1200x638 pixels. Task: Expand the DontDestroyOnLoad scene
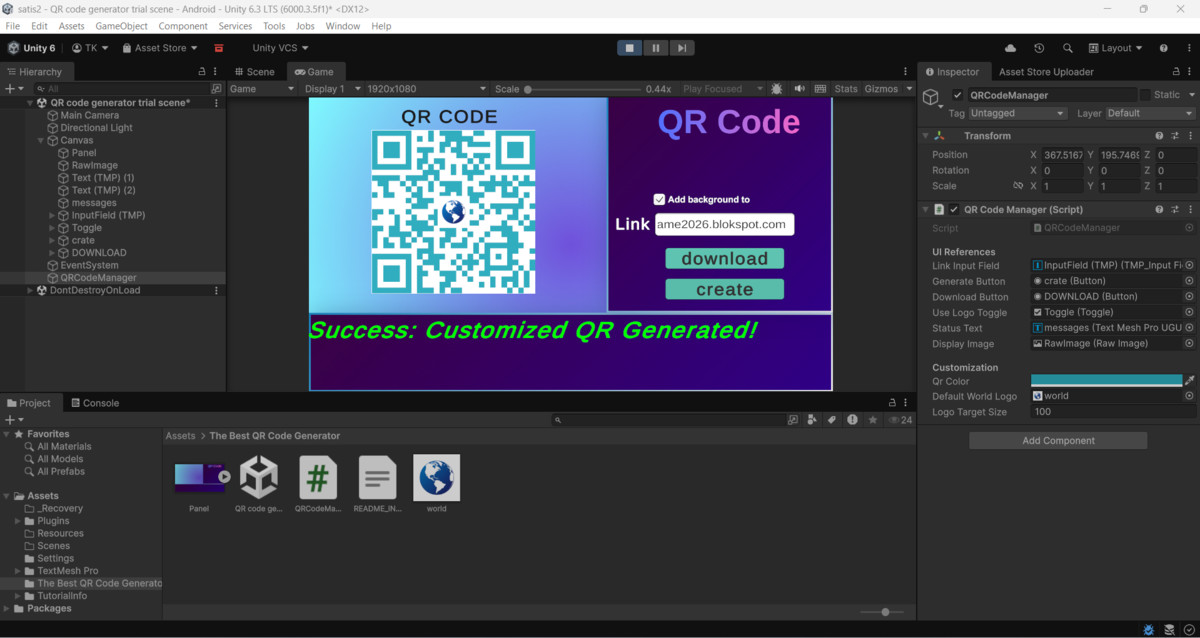click(x=30, y=290)
